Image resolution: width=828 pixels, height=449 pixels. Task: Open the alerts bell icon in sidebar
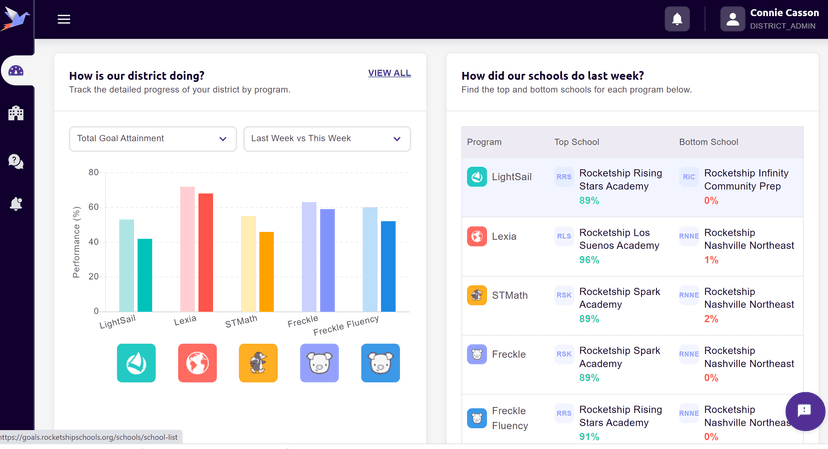click(x=16, y=204)
